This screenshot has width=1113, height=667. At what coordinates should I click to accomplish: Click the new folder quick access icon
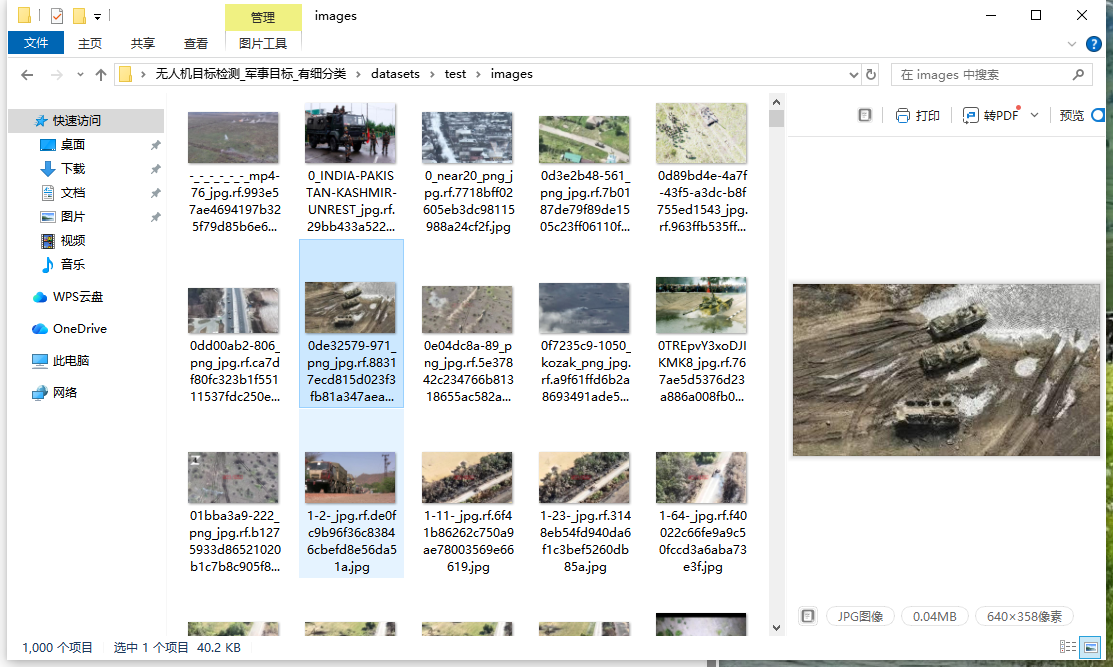(x=79, y=16)
